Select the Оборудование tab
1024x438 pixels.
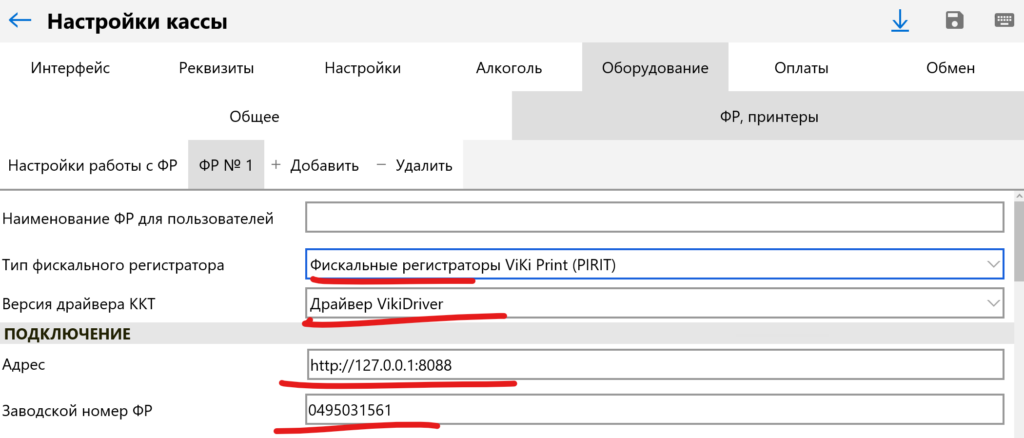pyautogui.click(x=655, y=68)
